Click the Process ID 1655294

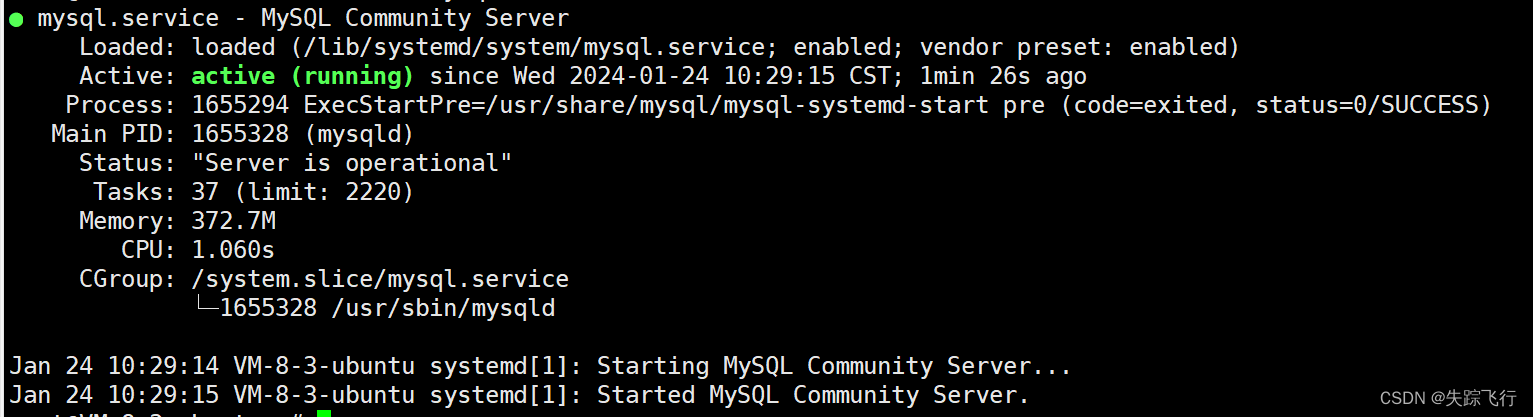240,105
